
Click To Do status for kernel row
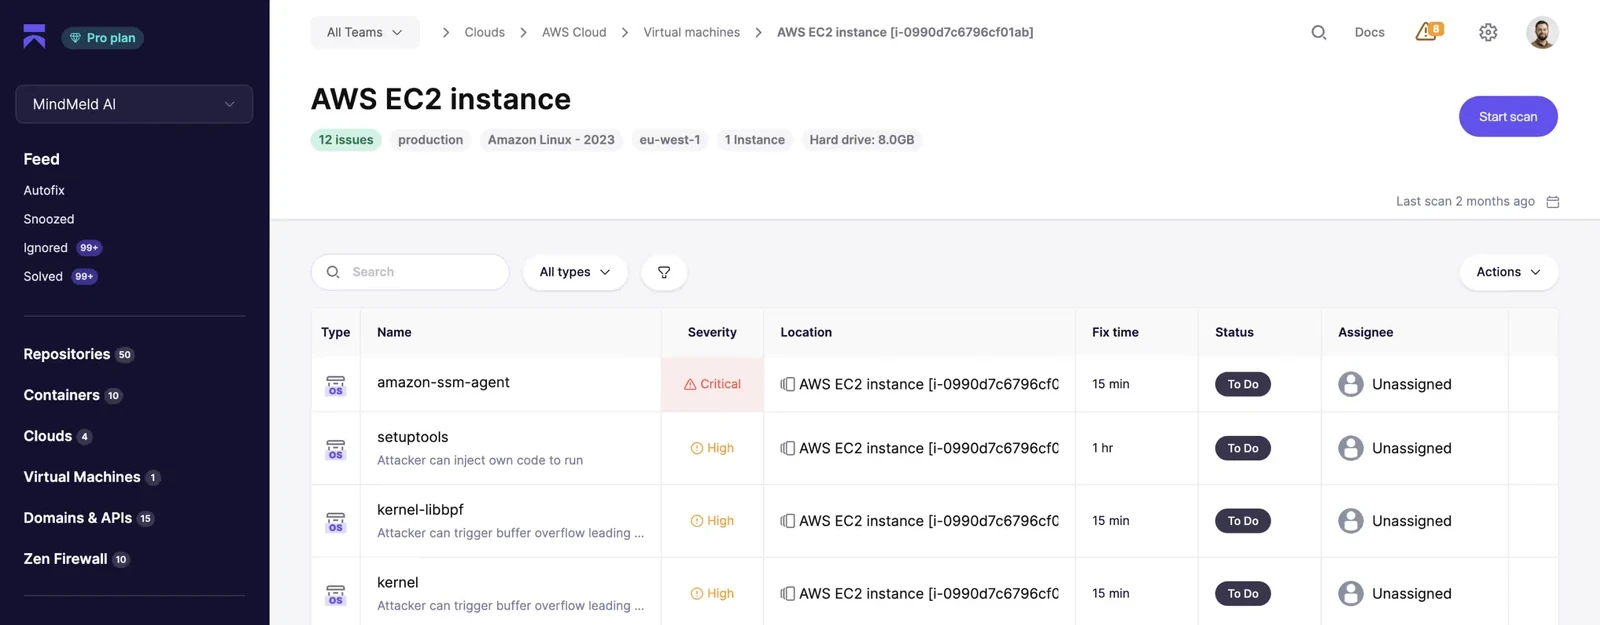[1243, 593]
